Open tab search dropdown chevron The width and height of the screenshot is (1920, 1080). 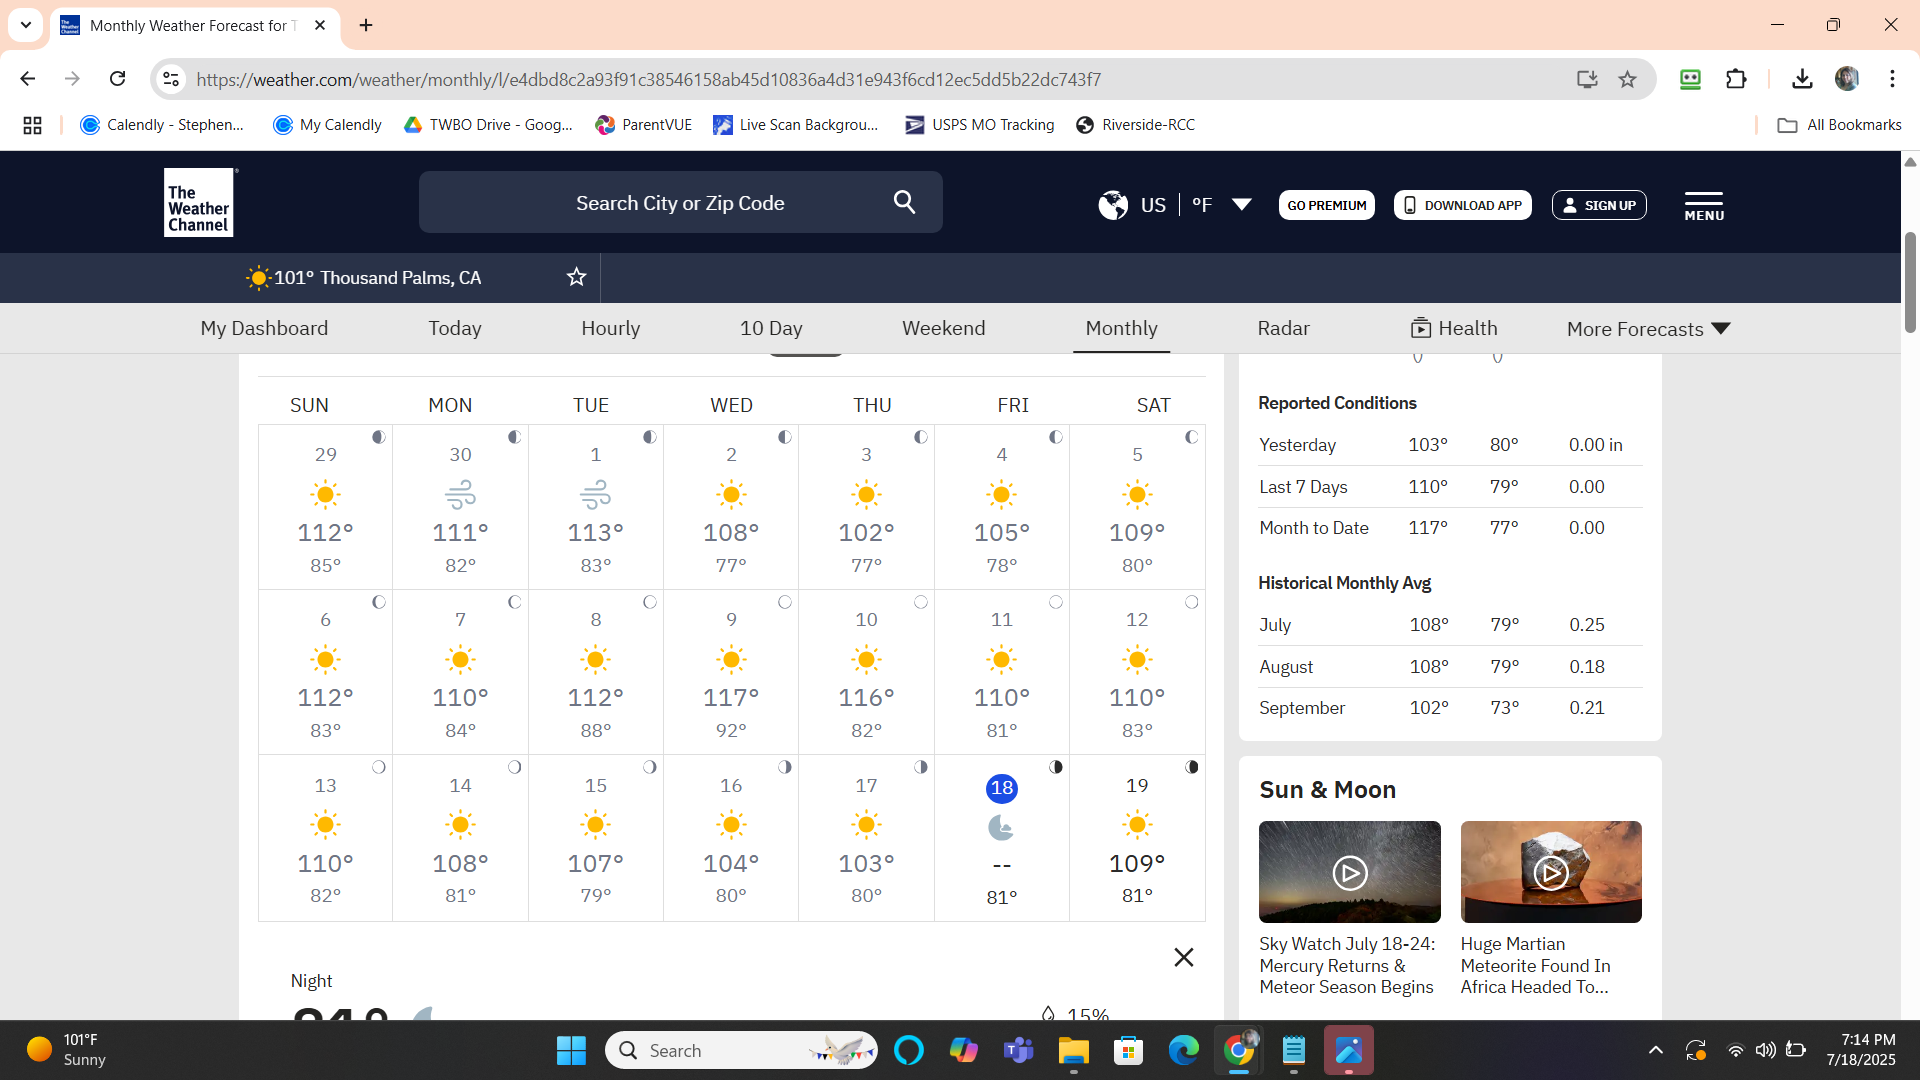tap(26, 25)
